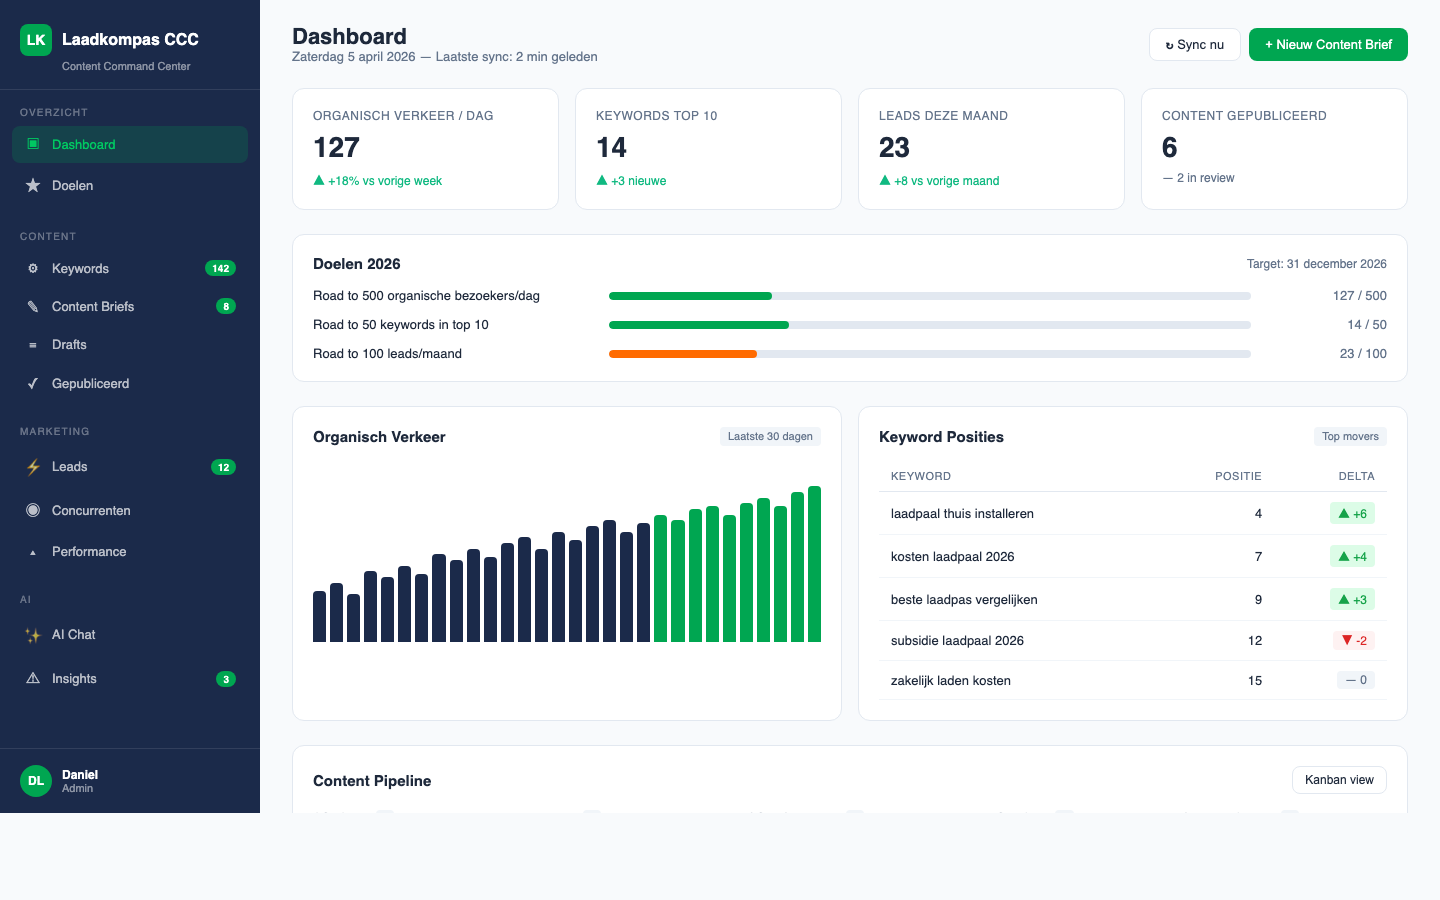Image resolution: width=1440 pixels, height=900 pixels.
Task: Click the orange 'Road to 100 leads/maand' progress bar
Action: coord(683,353)
